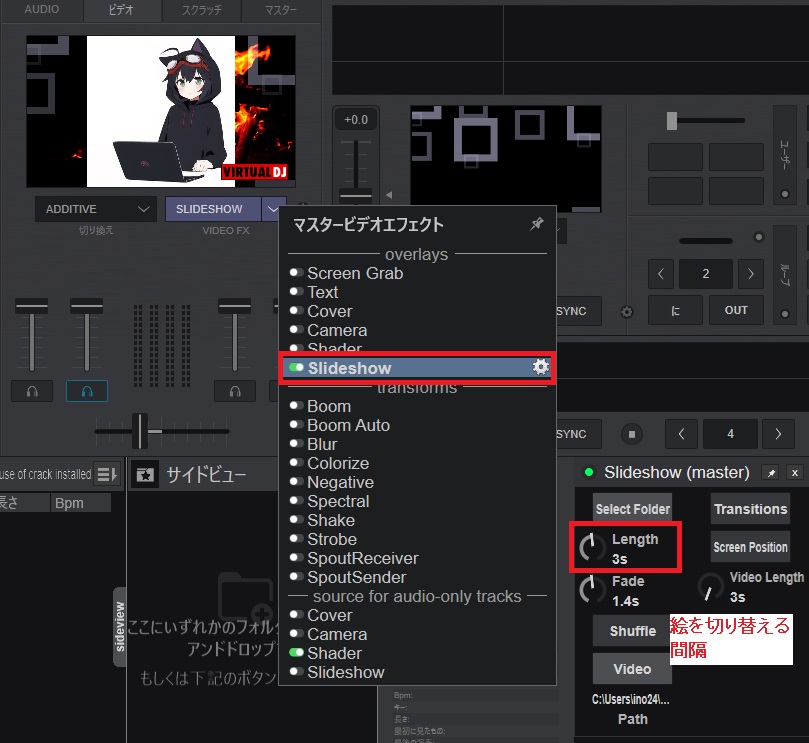This screenshot has width=809, height=743.
Task: Switch to the スクラッチ tab
Action: pyautogui.click(x=202, y=10)
